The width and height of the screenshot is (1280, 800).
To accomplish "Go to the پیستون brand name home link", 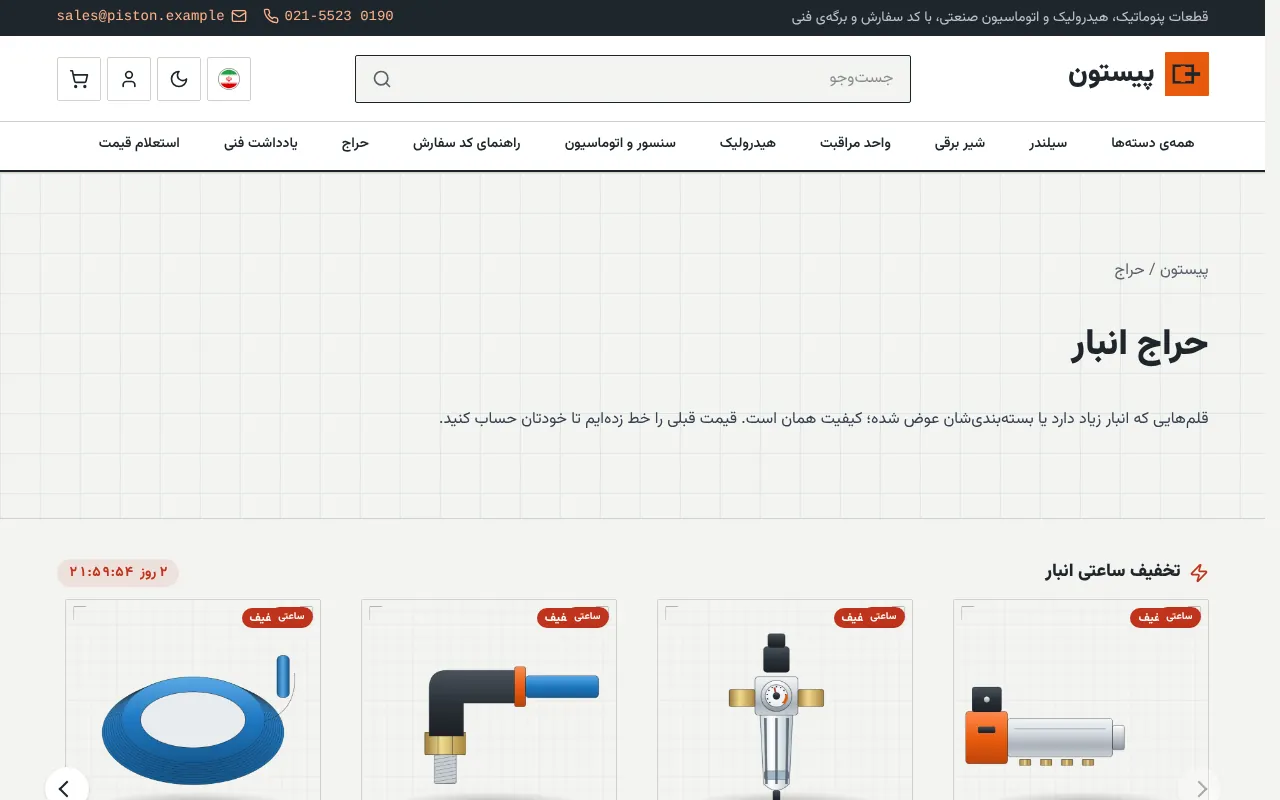I will click(1111, 75).
